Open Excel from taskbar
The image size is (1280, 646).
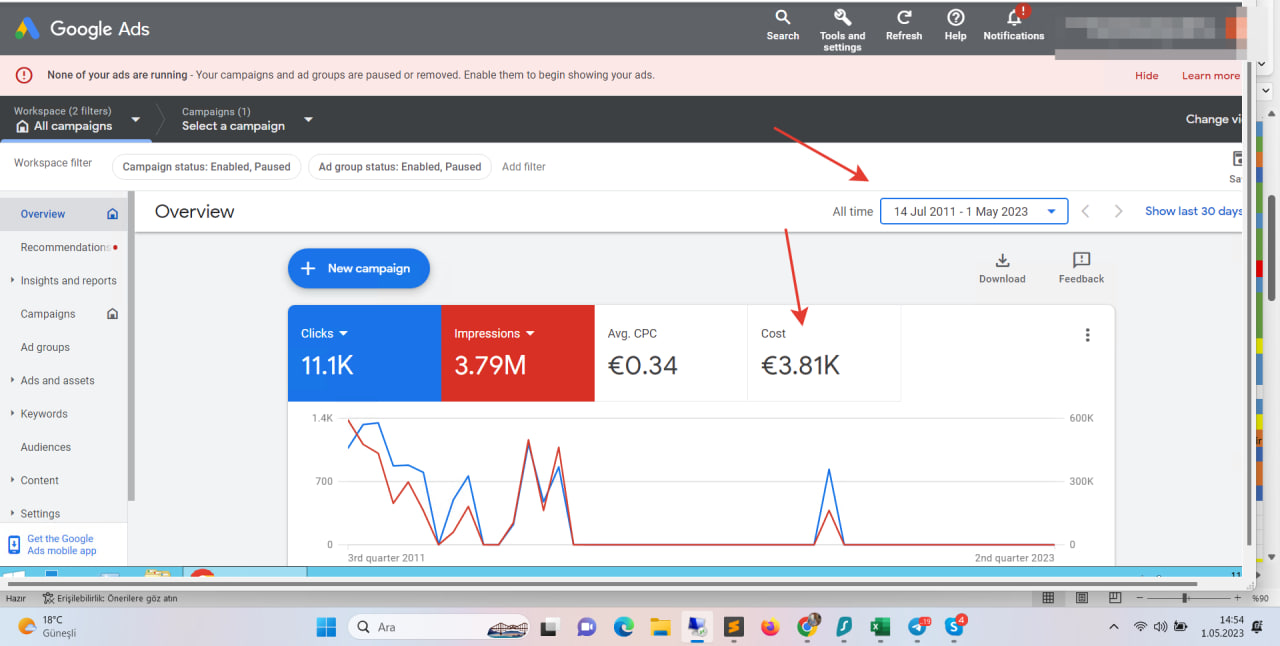click(x=880, y=627)
